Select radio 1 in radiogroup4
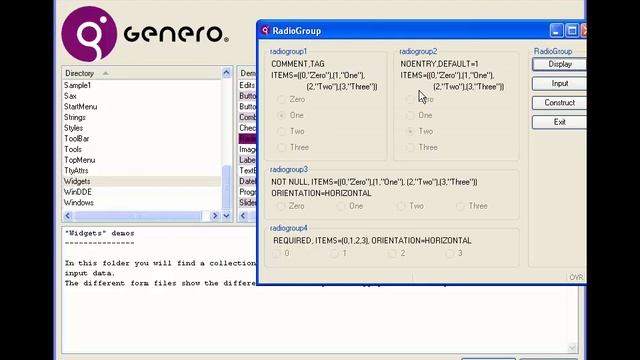 click(x=334, y=253)
